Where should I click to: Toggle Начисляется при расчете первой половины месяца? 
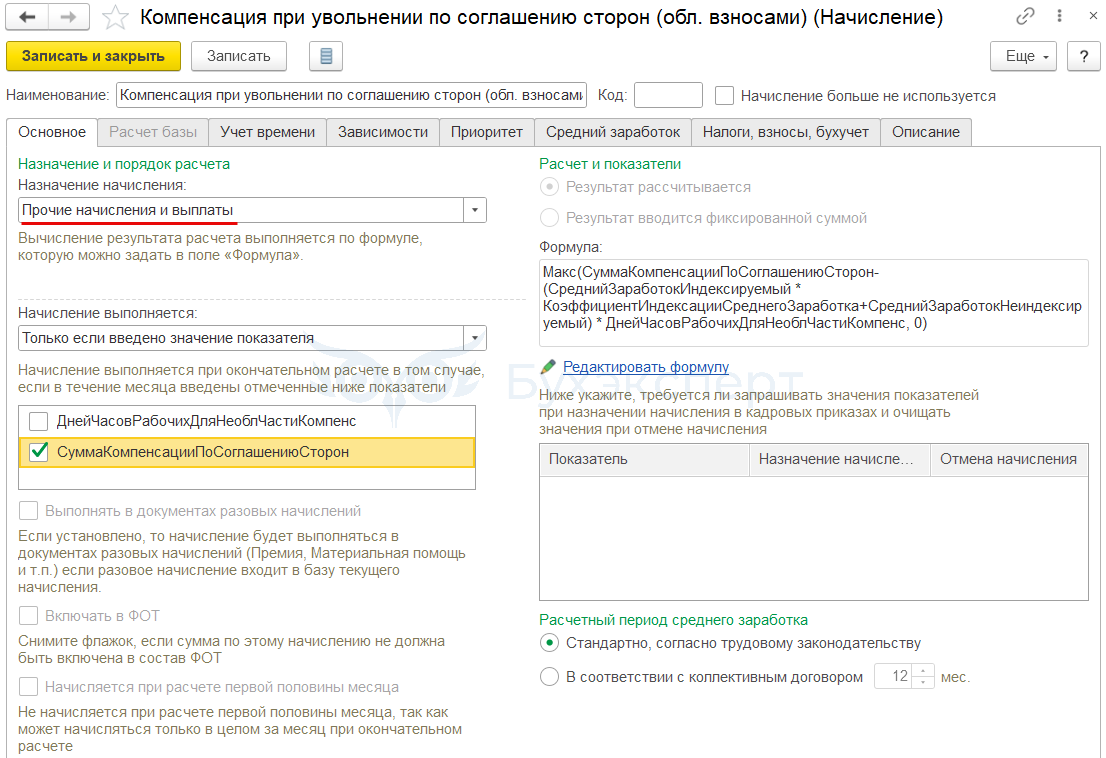click(x=28, y=687)
